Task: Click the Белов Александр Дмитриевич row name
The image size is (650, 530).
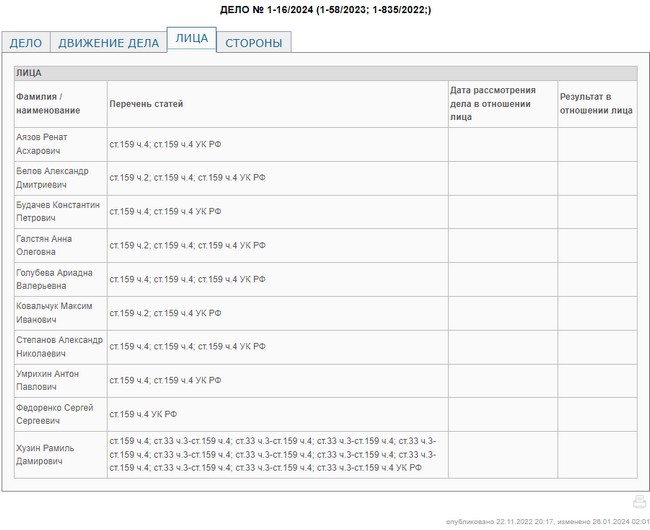Action: tap(52, 178)
